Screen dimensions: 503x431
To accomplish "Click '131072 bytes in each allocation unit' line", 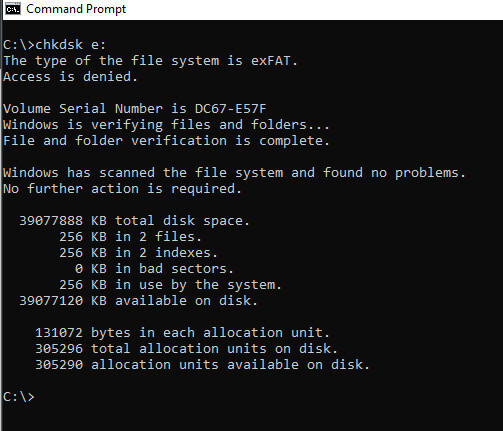I will click(x=182, y=333).
